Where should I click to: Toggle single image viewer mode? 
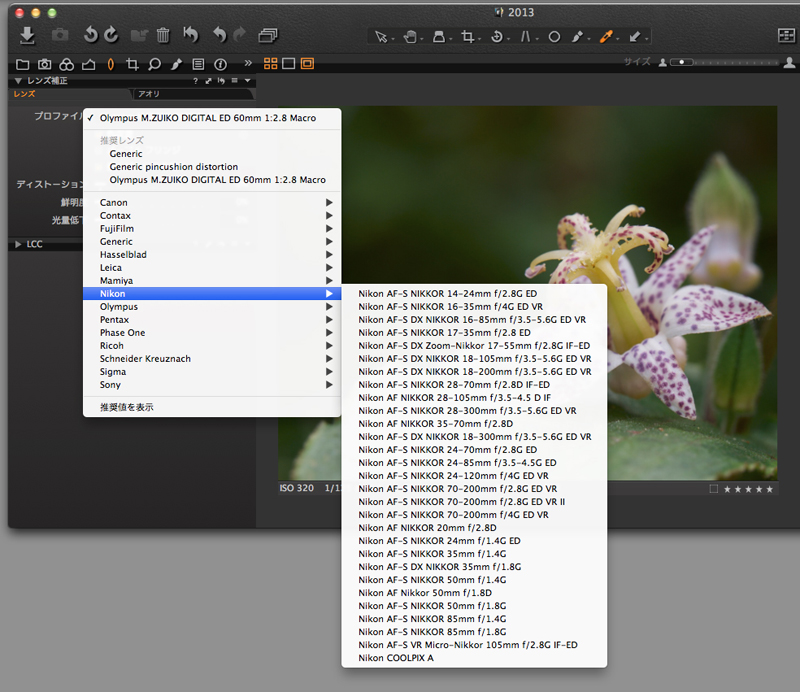288,64
